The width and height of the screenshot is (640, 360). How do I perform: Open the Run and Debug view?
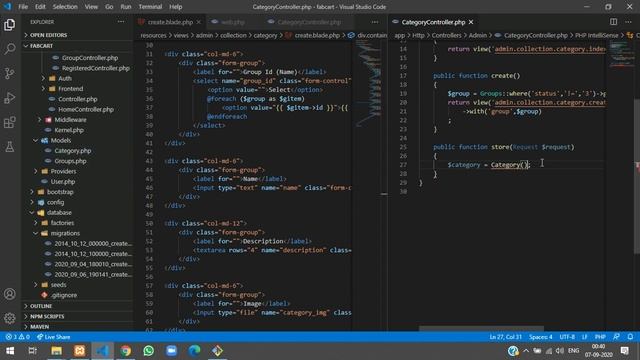[x=9, y=98]
